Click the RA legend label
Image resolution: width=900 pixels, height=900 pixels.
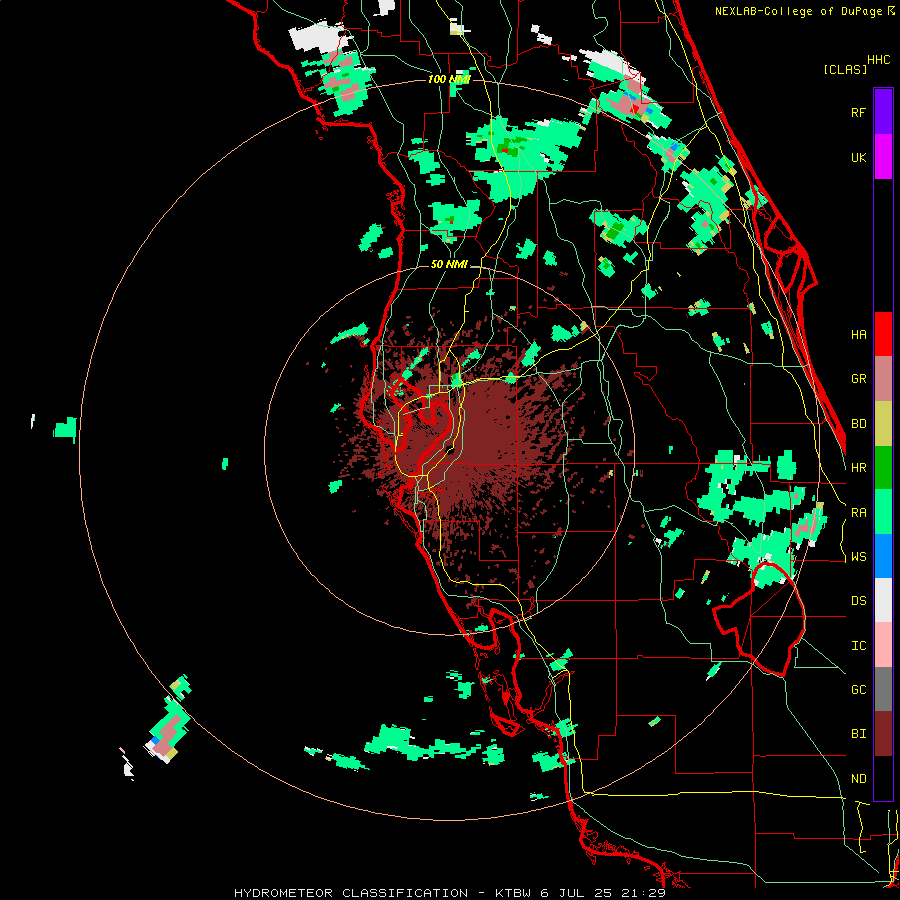858,513
